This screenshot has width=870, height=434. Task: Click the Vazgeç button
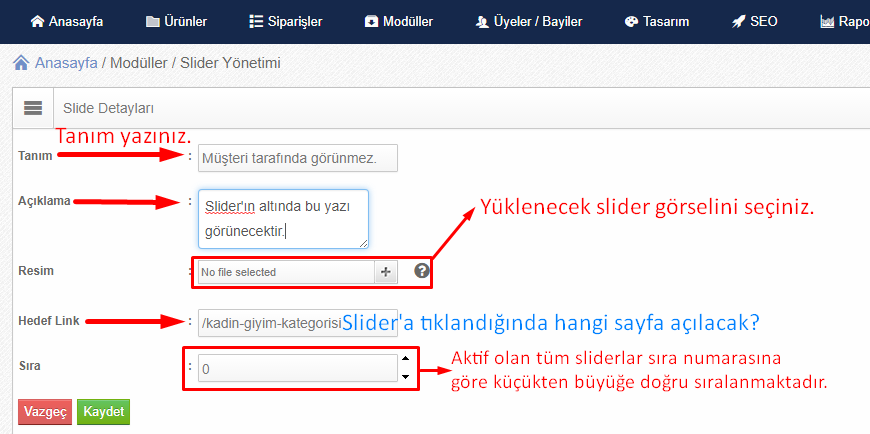click(45, 412)
